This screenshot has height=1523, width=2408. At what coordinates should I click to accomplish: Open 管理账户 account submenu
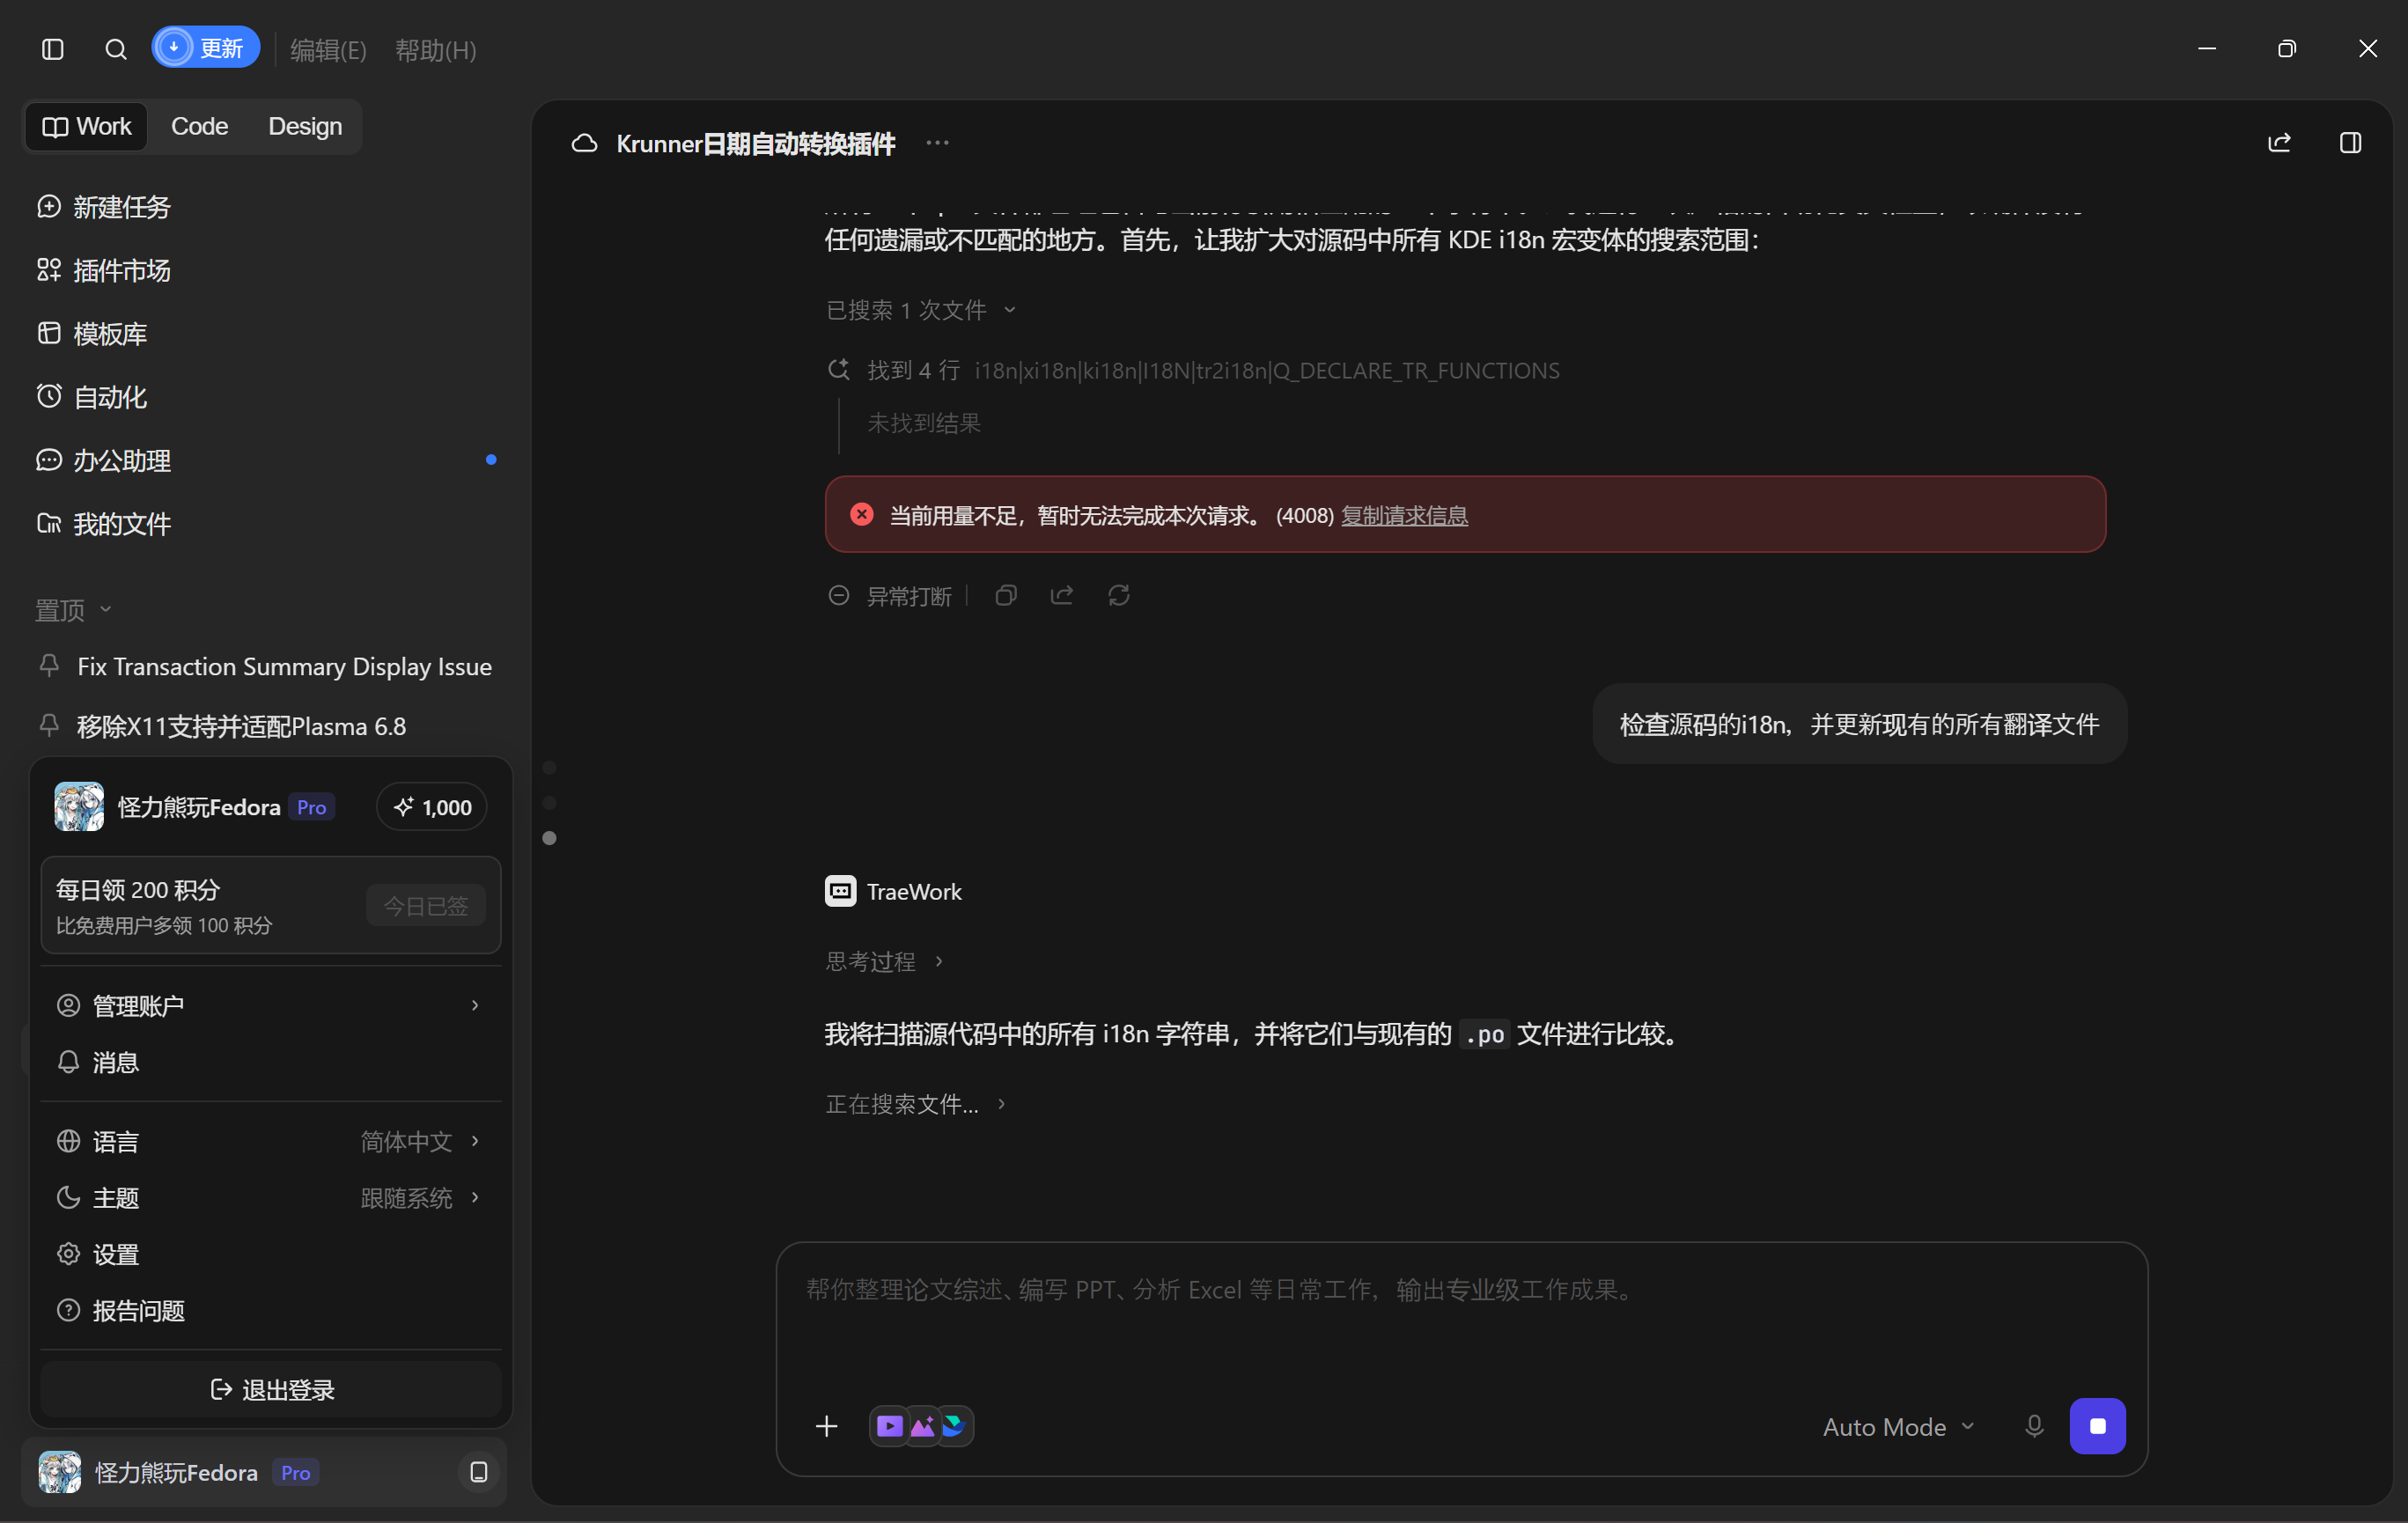pos(270,1005)
